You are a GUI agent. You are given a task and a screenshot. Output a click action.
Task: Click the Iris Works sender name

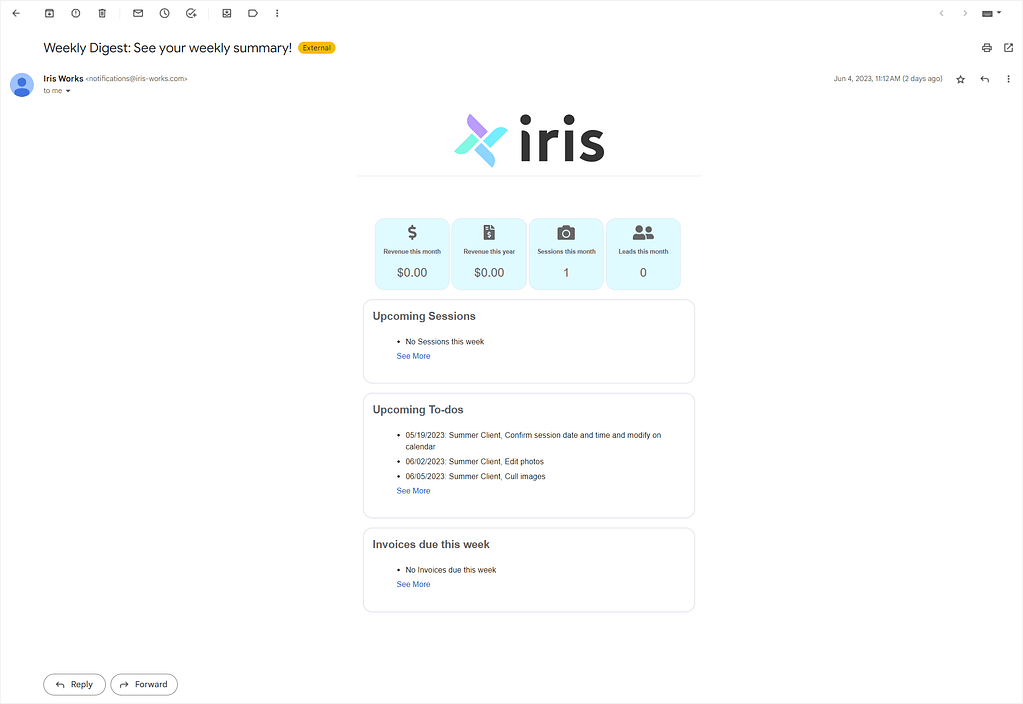tap(63, 78)
